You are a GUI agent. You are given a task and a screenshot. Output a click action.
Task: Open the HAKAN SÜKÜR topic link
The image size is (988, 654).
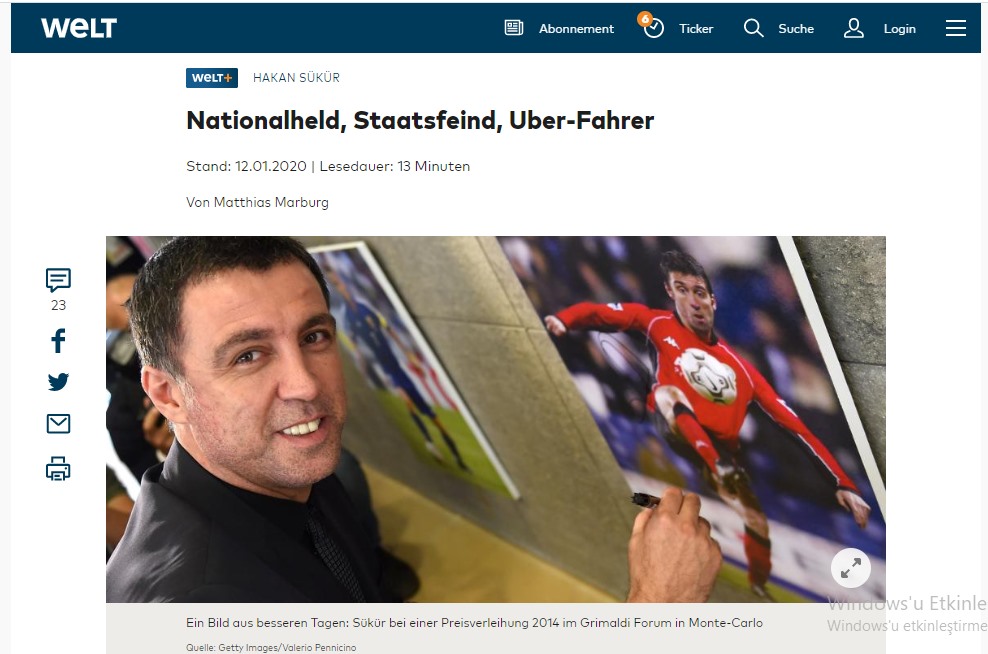coord(296,77)
